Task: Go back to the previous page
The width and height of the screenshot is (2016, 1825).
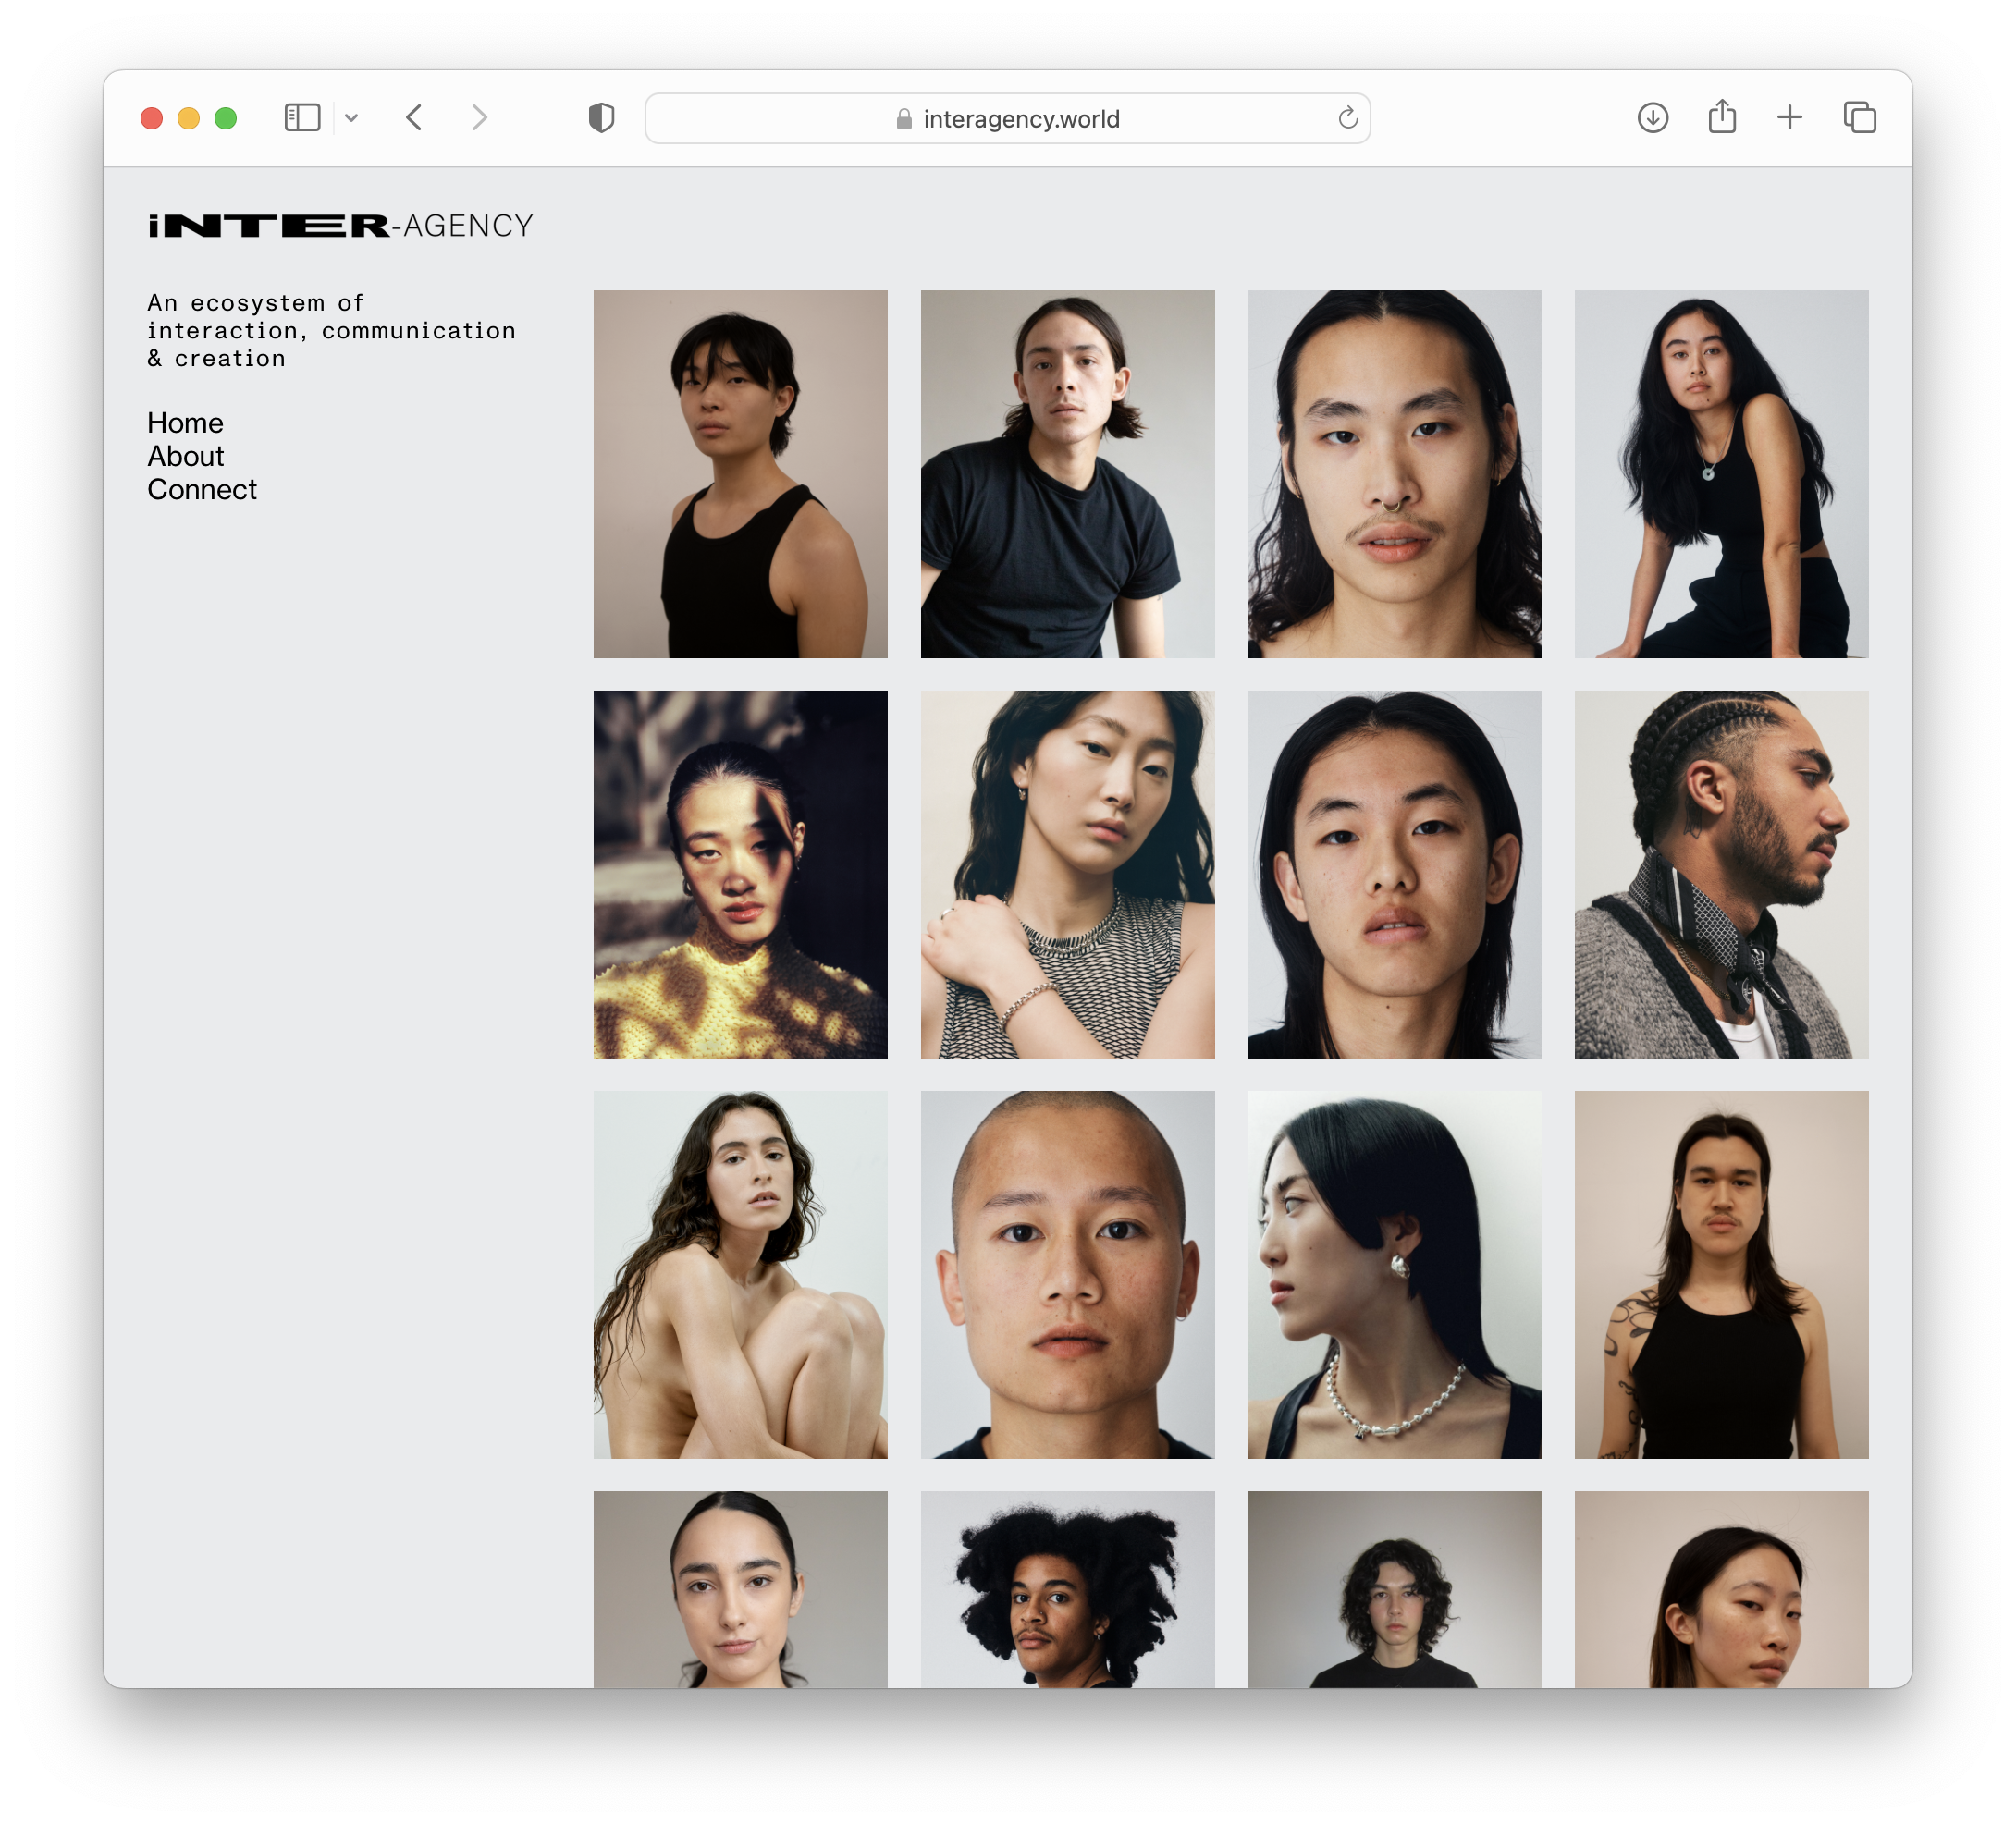Action: pos(415,118)
